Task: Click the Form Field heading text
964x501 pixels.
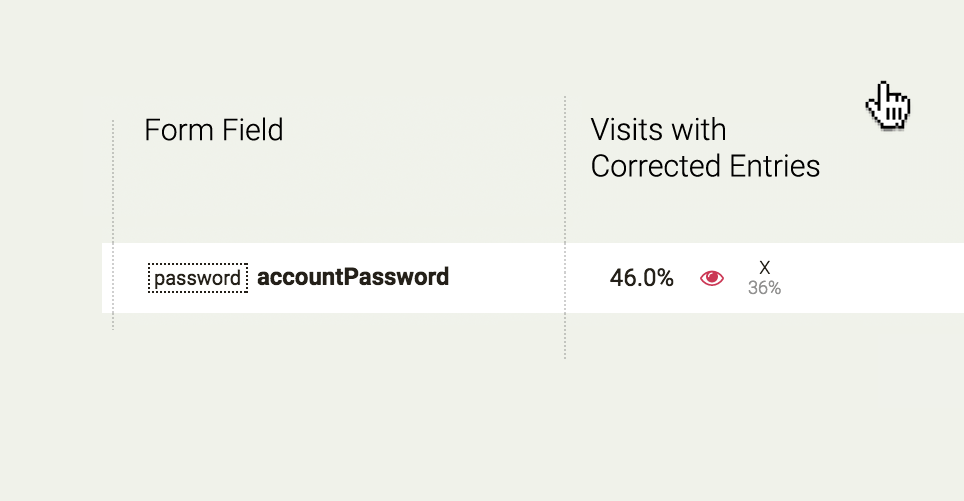Action: coord(213,130)
